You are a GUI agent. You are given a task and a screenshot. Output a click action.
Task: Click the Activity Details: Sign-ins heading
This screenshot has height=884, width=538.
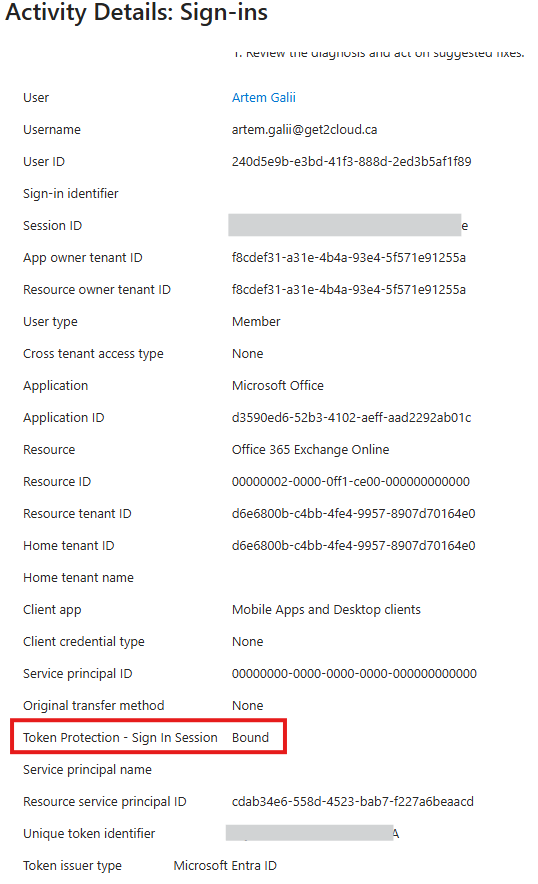click(x=136, y=12)
